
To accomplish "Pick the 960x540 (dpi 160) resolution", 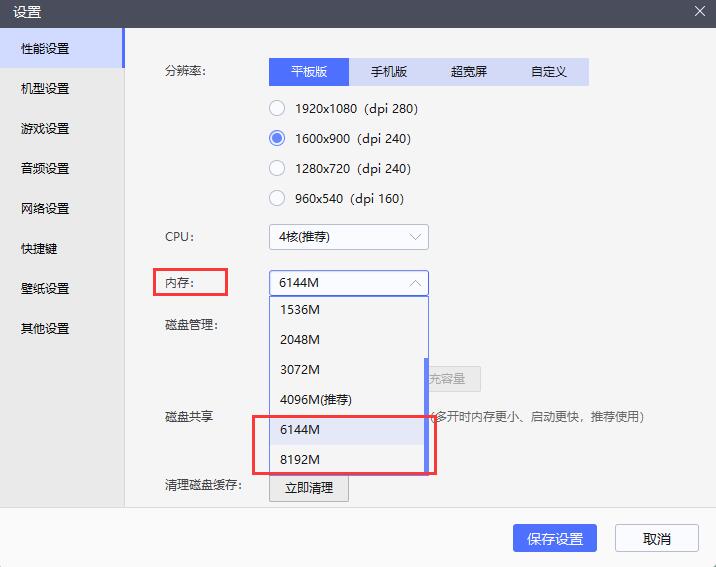I will click(277, 198).
